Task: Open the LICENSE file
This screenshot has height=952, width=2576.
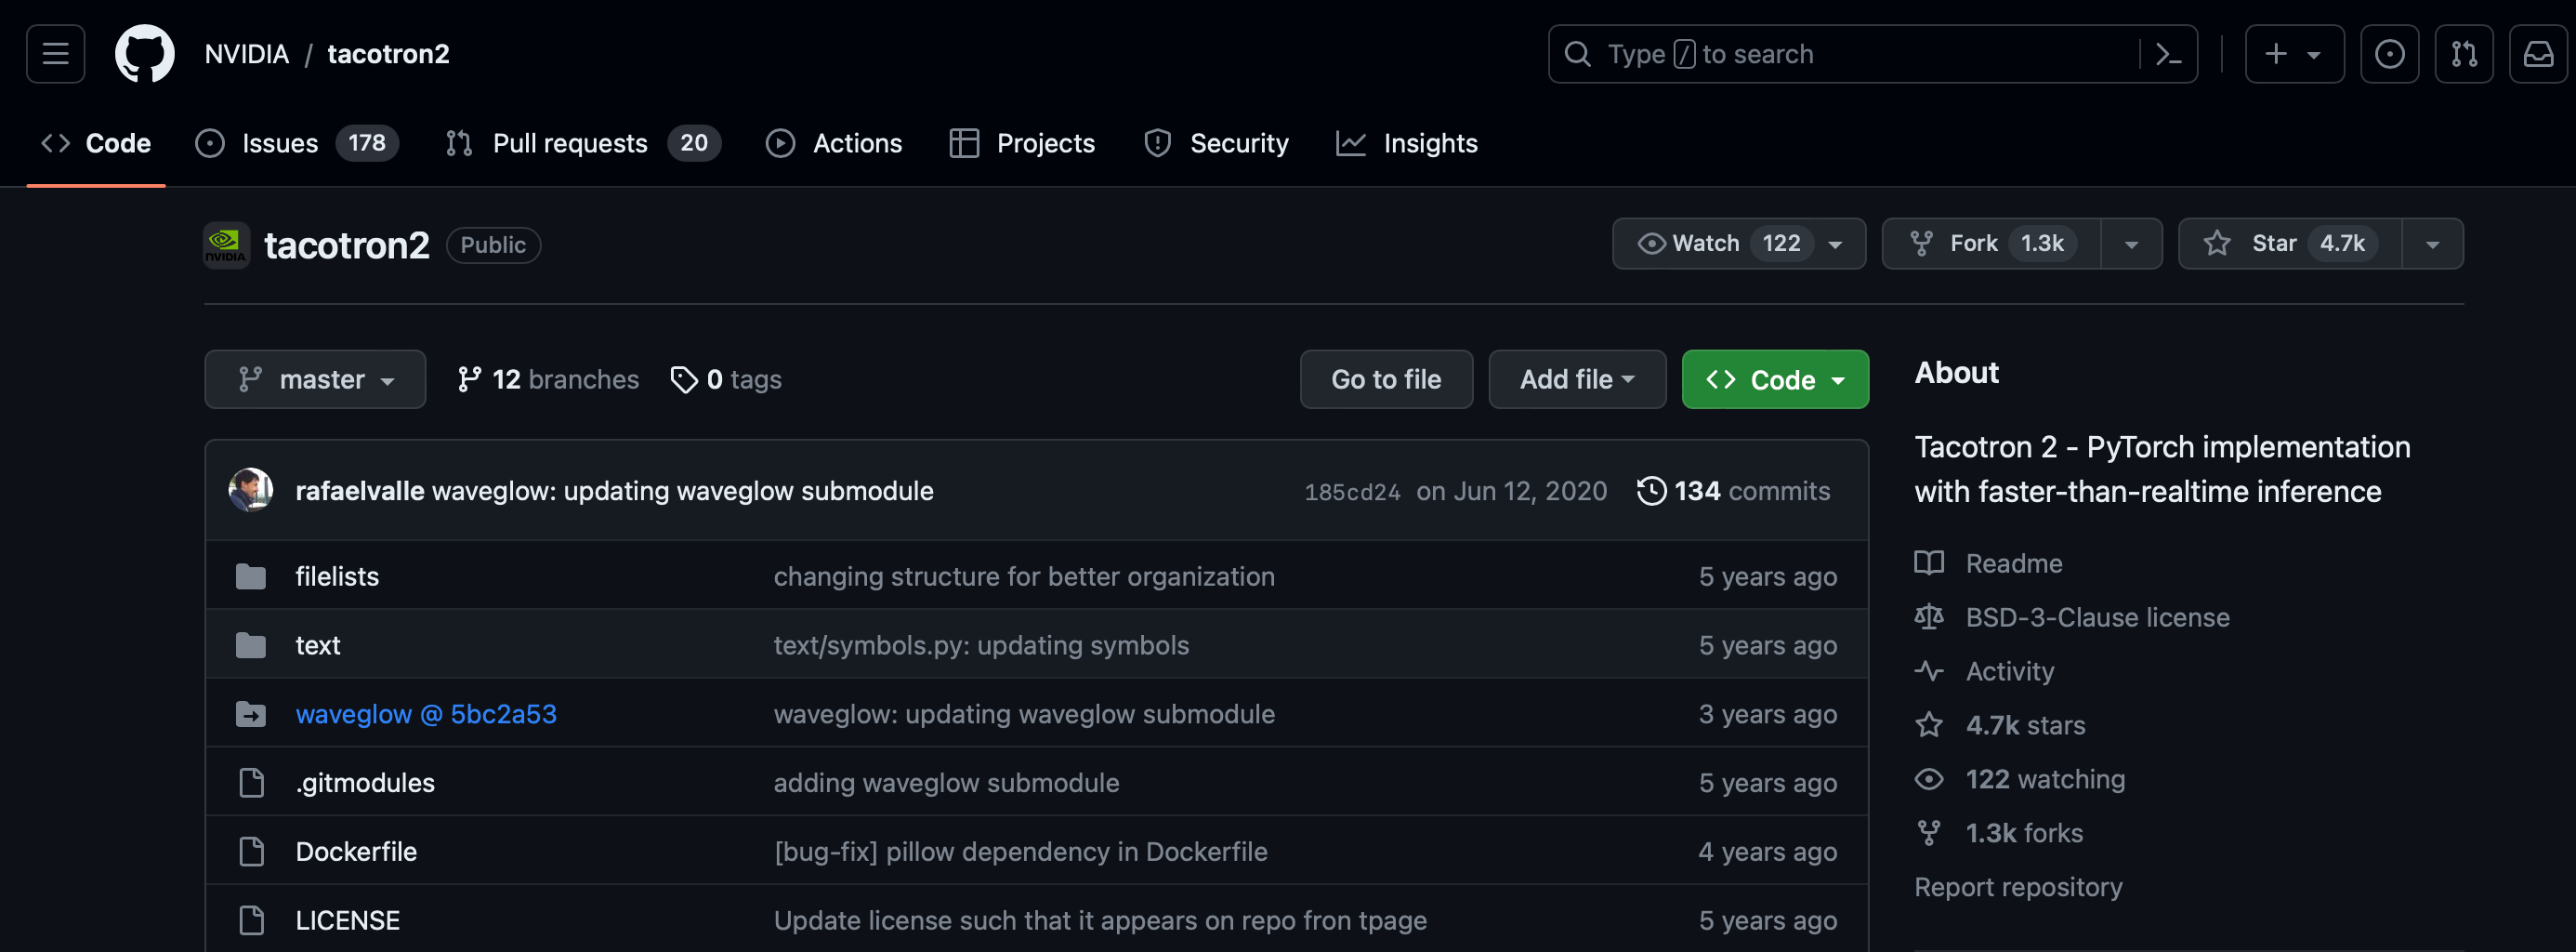Action: click(348, 920)
